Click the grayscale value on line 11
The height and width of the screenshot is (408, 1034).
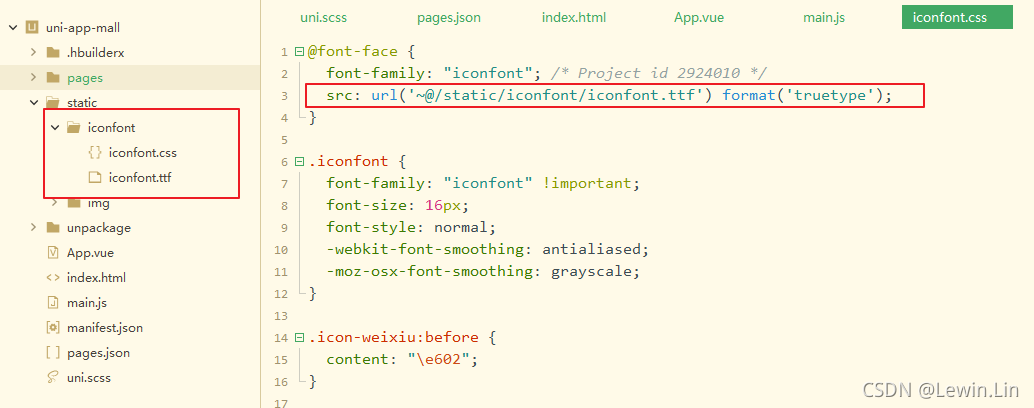(592, 272)
